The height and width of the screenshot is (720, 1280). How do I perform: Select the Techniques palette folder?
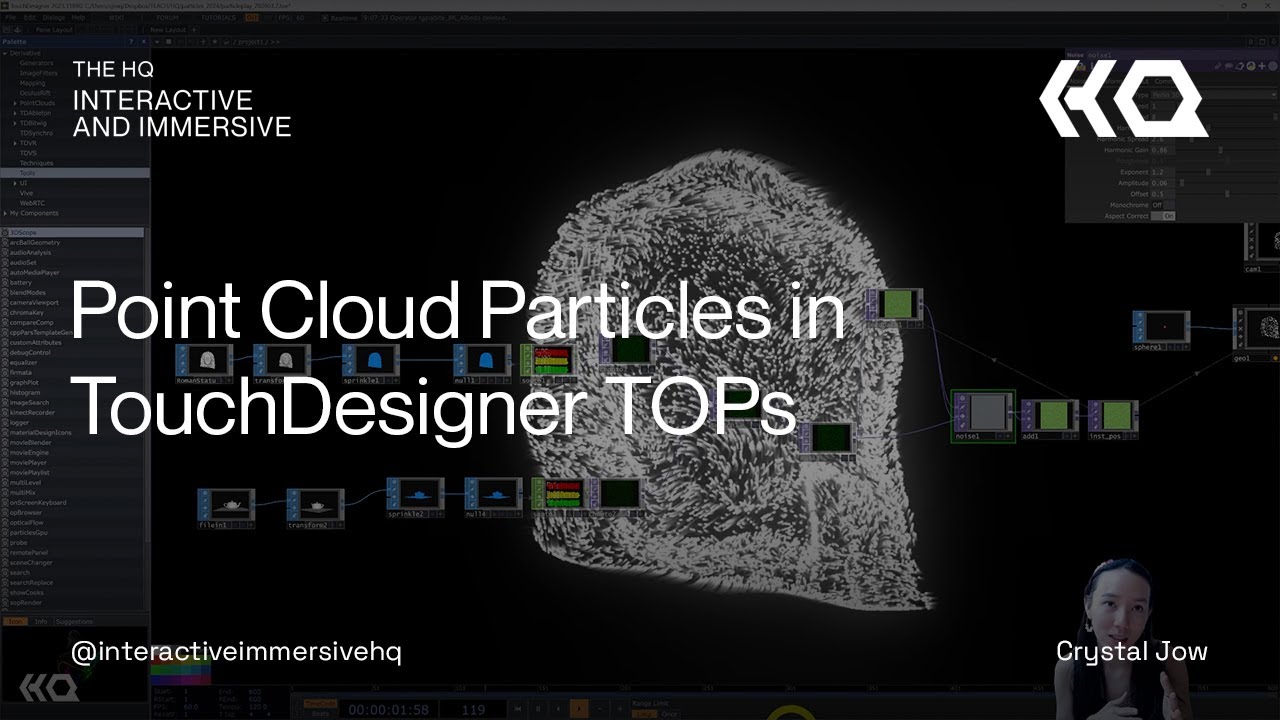coord(36,163)
